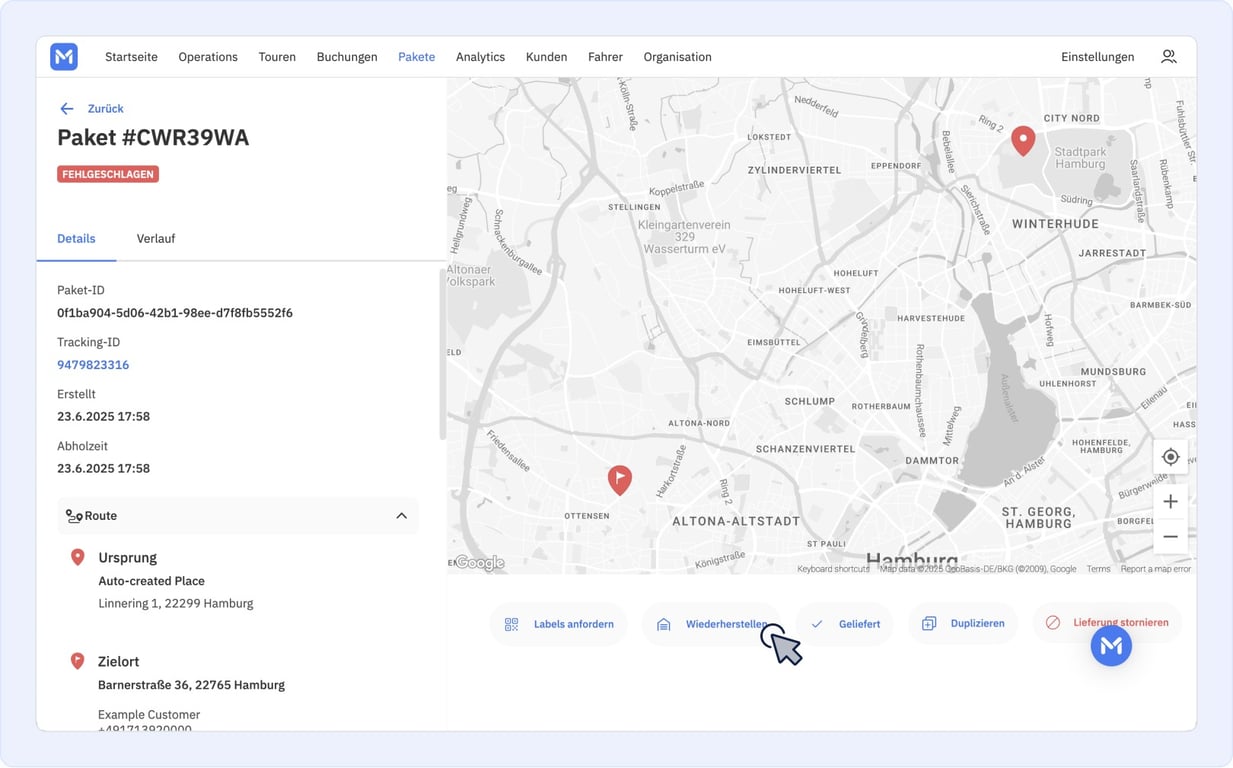Click the details panel scrollbar
The width and height of the screenshot is (1233, 768).
442,353
